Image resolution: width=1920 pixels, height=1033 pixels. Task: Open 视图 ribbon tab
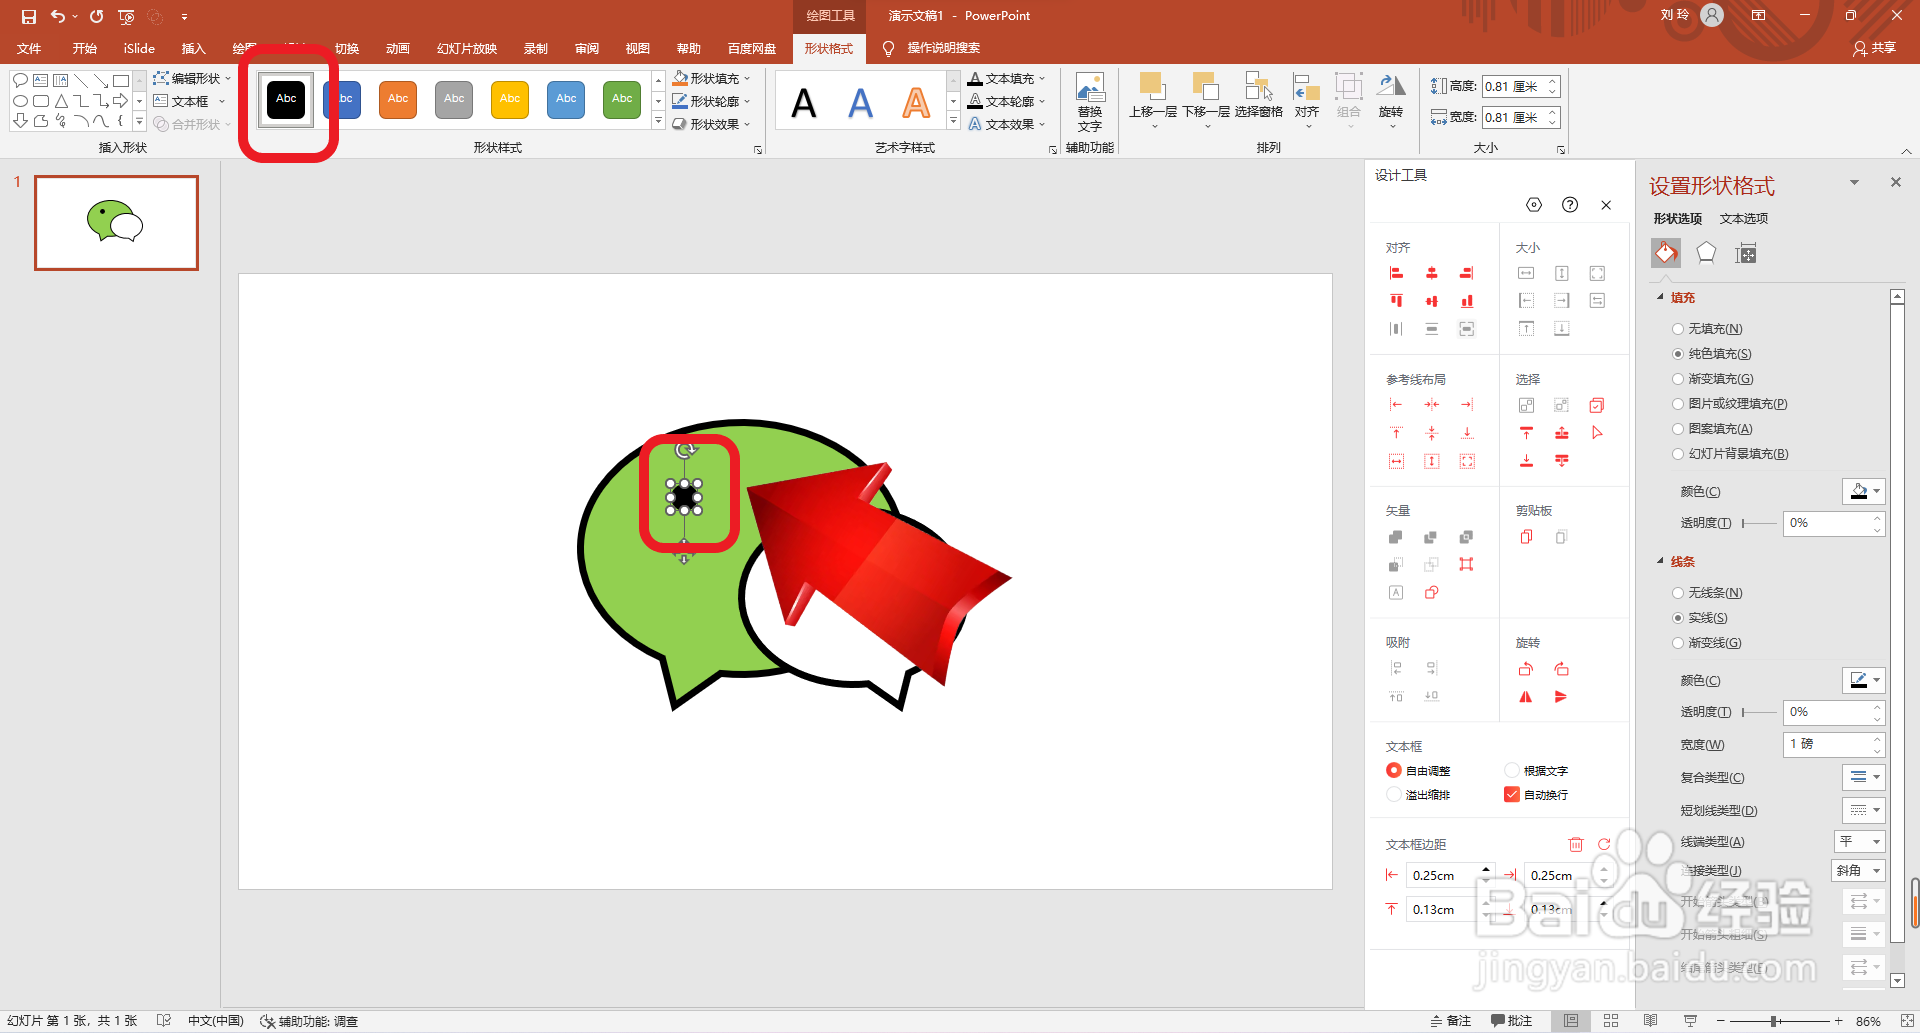coord(638,48)
